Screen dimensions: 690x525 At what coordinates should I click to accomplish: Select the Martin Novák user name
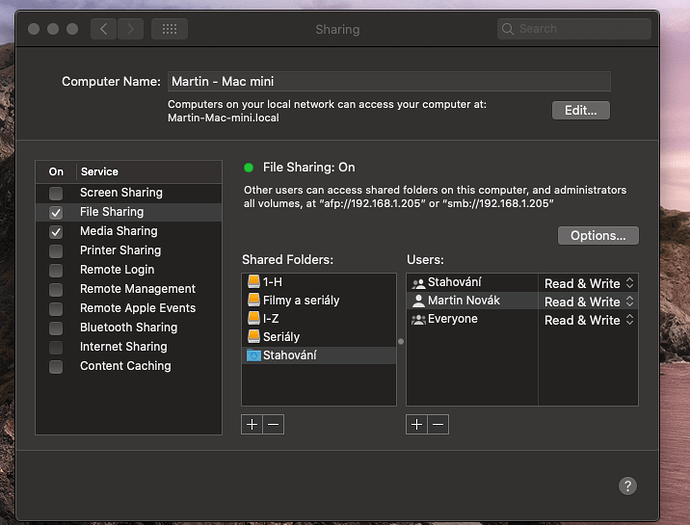tap(464, 301)
